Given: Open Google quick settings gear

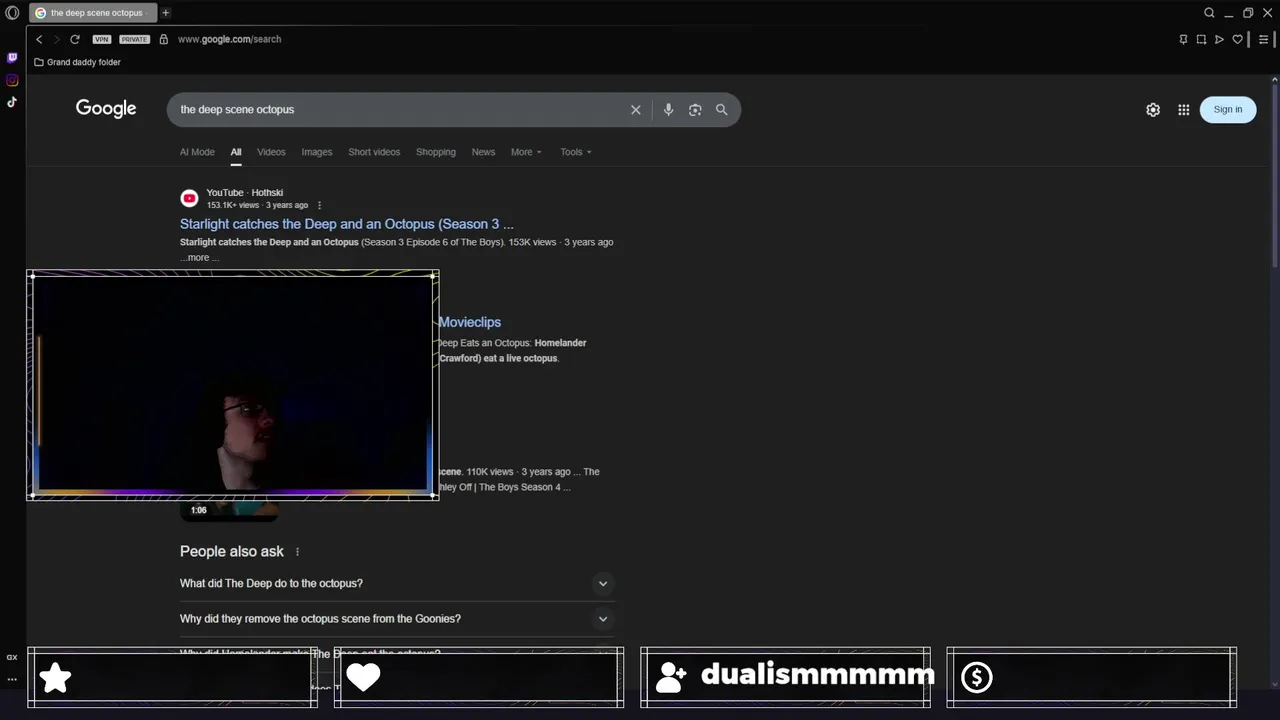Looking at the screenshot, I should point(1153,110).
